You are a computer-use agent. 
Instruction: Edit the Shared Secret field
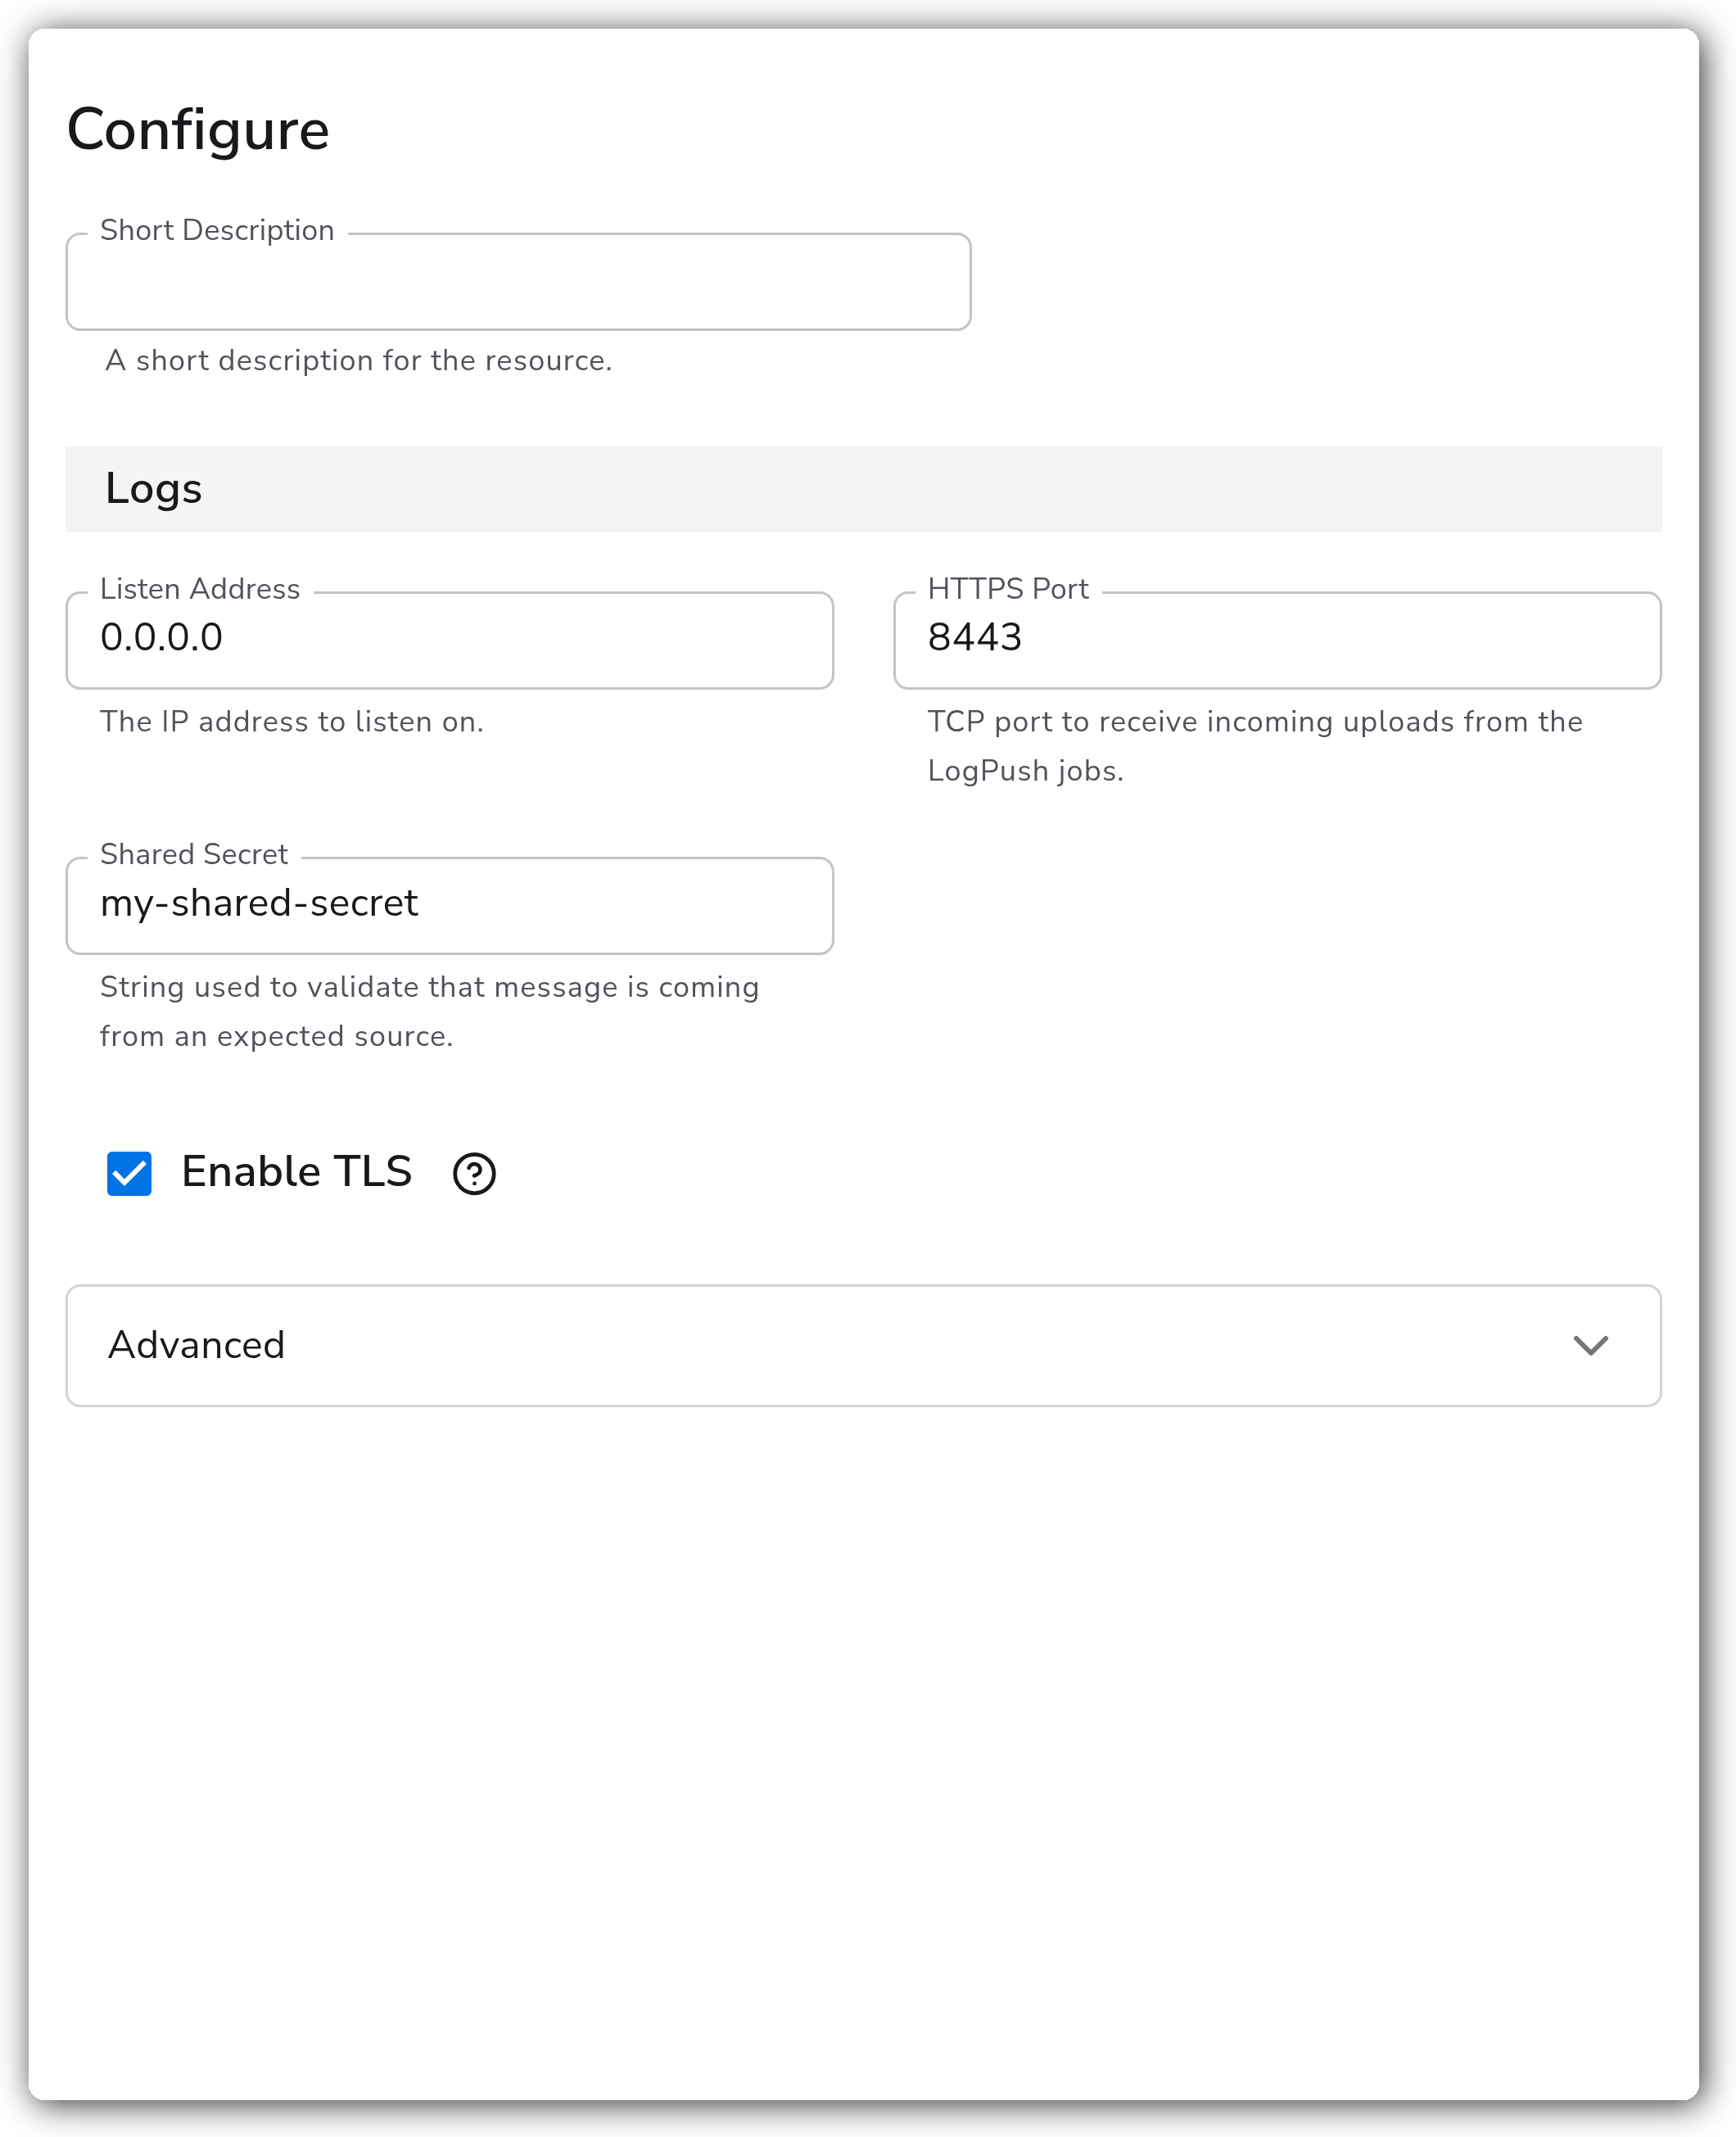pyautogui.click(x=449, y=905)
